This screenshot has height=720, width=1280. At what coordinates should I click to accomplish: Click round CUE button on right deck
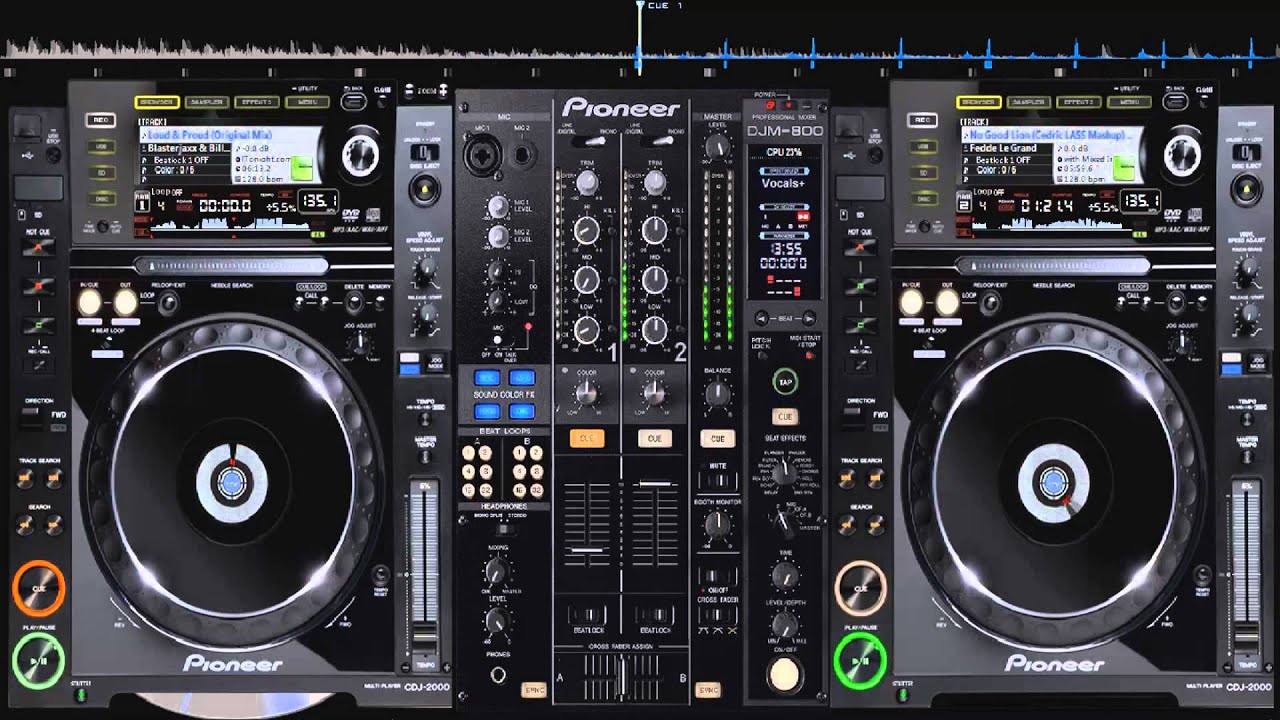point(860,588)
